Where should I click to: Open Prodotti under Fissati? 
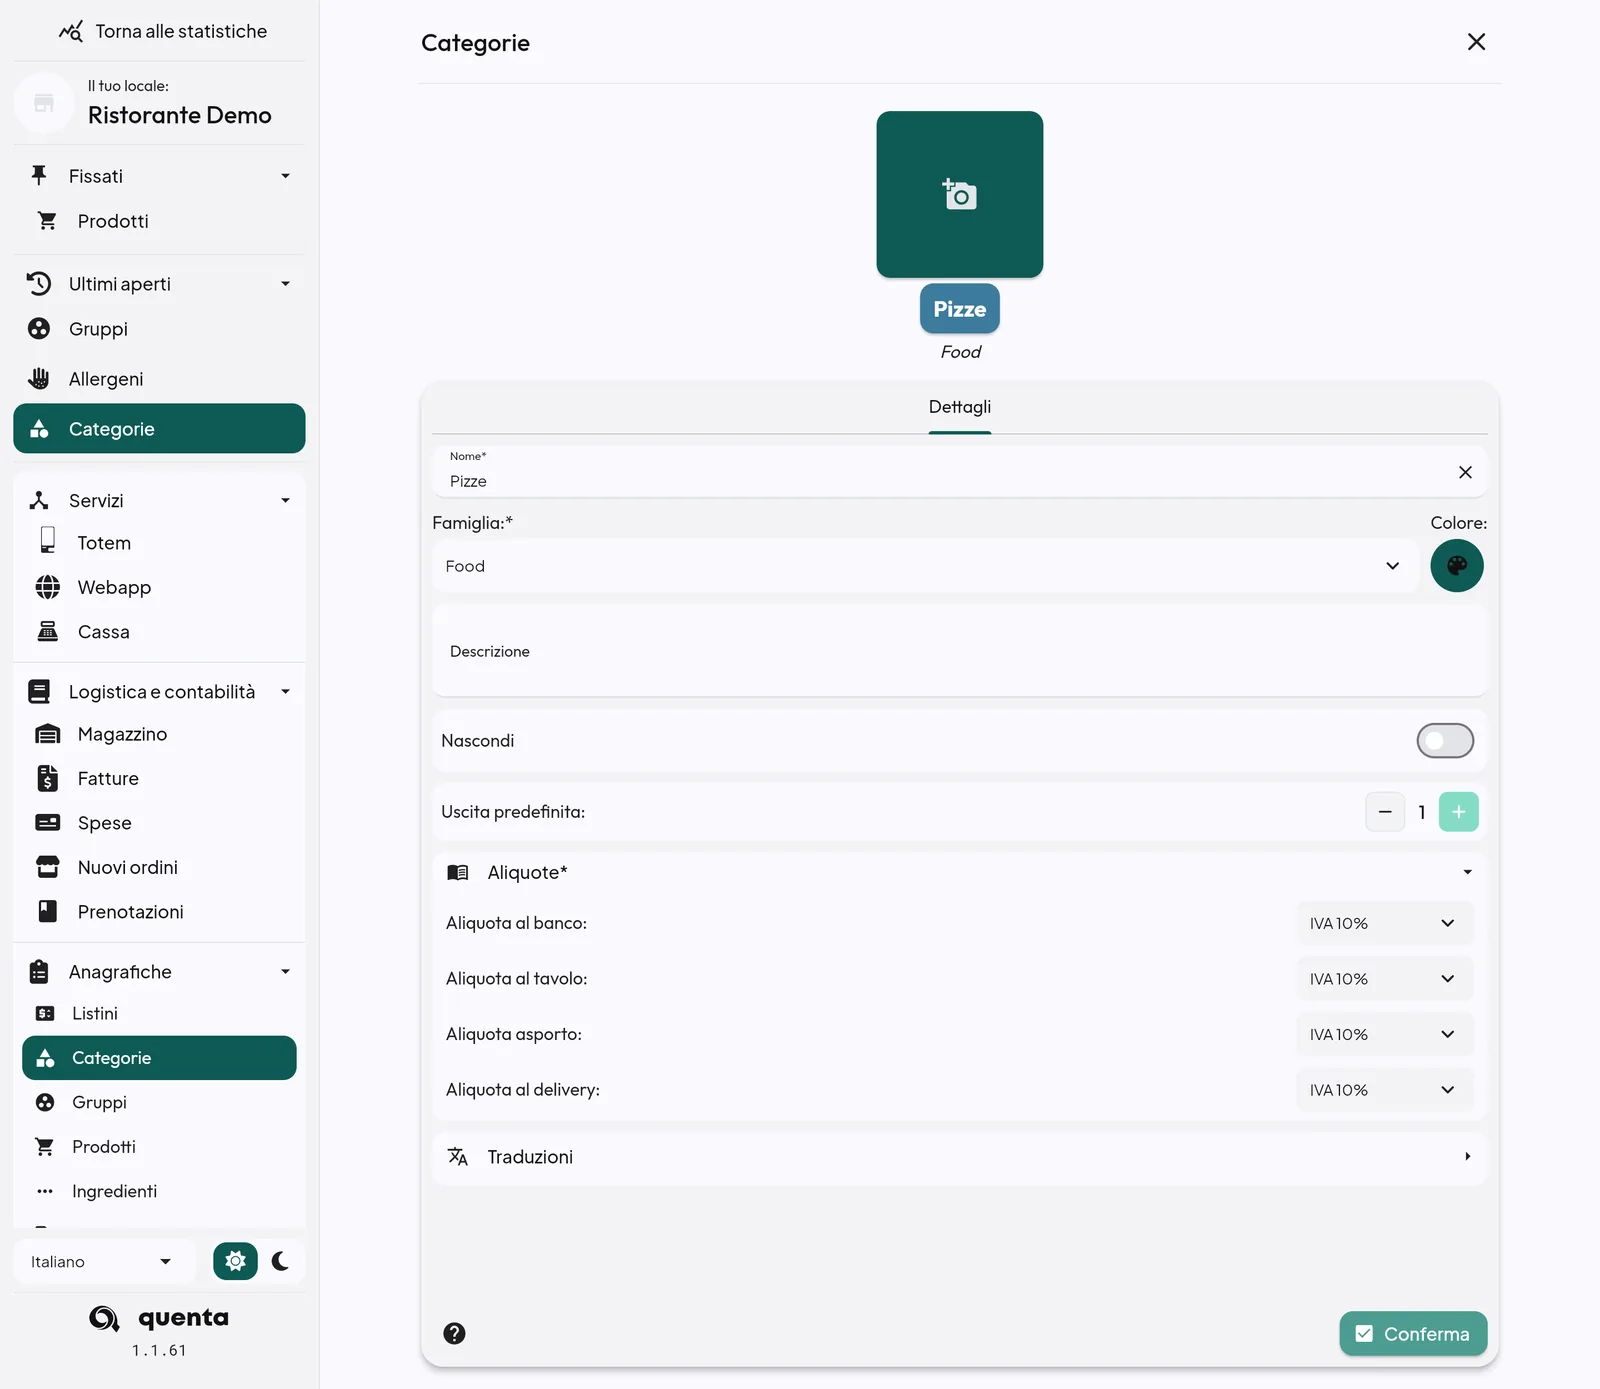159,221
